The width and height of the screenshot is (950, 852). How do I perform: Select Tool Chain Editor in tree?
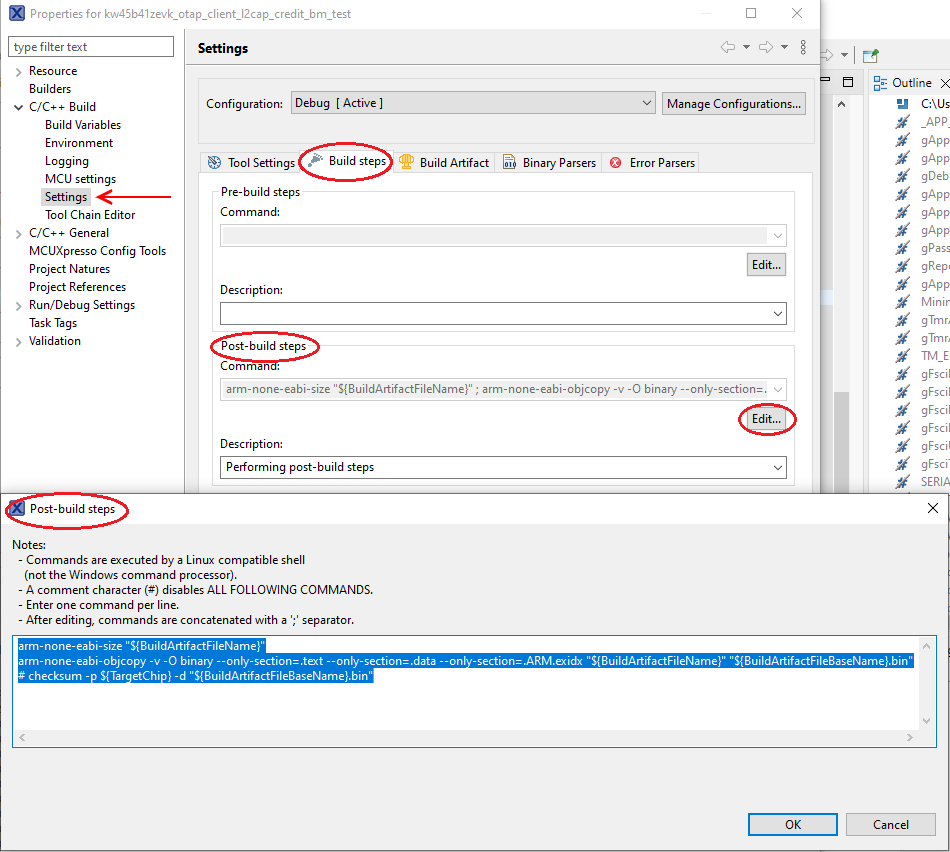90,215
